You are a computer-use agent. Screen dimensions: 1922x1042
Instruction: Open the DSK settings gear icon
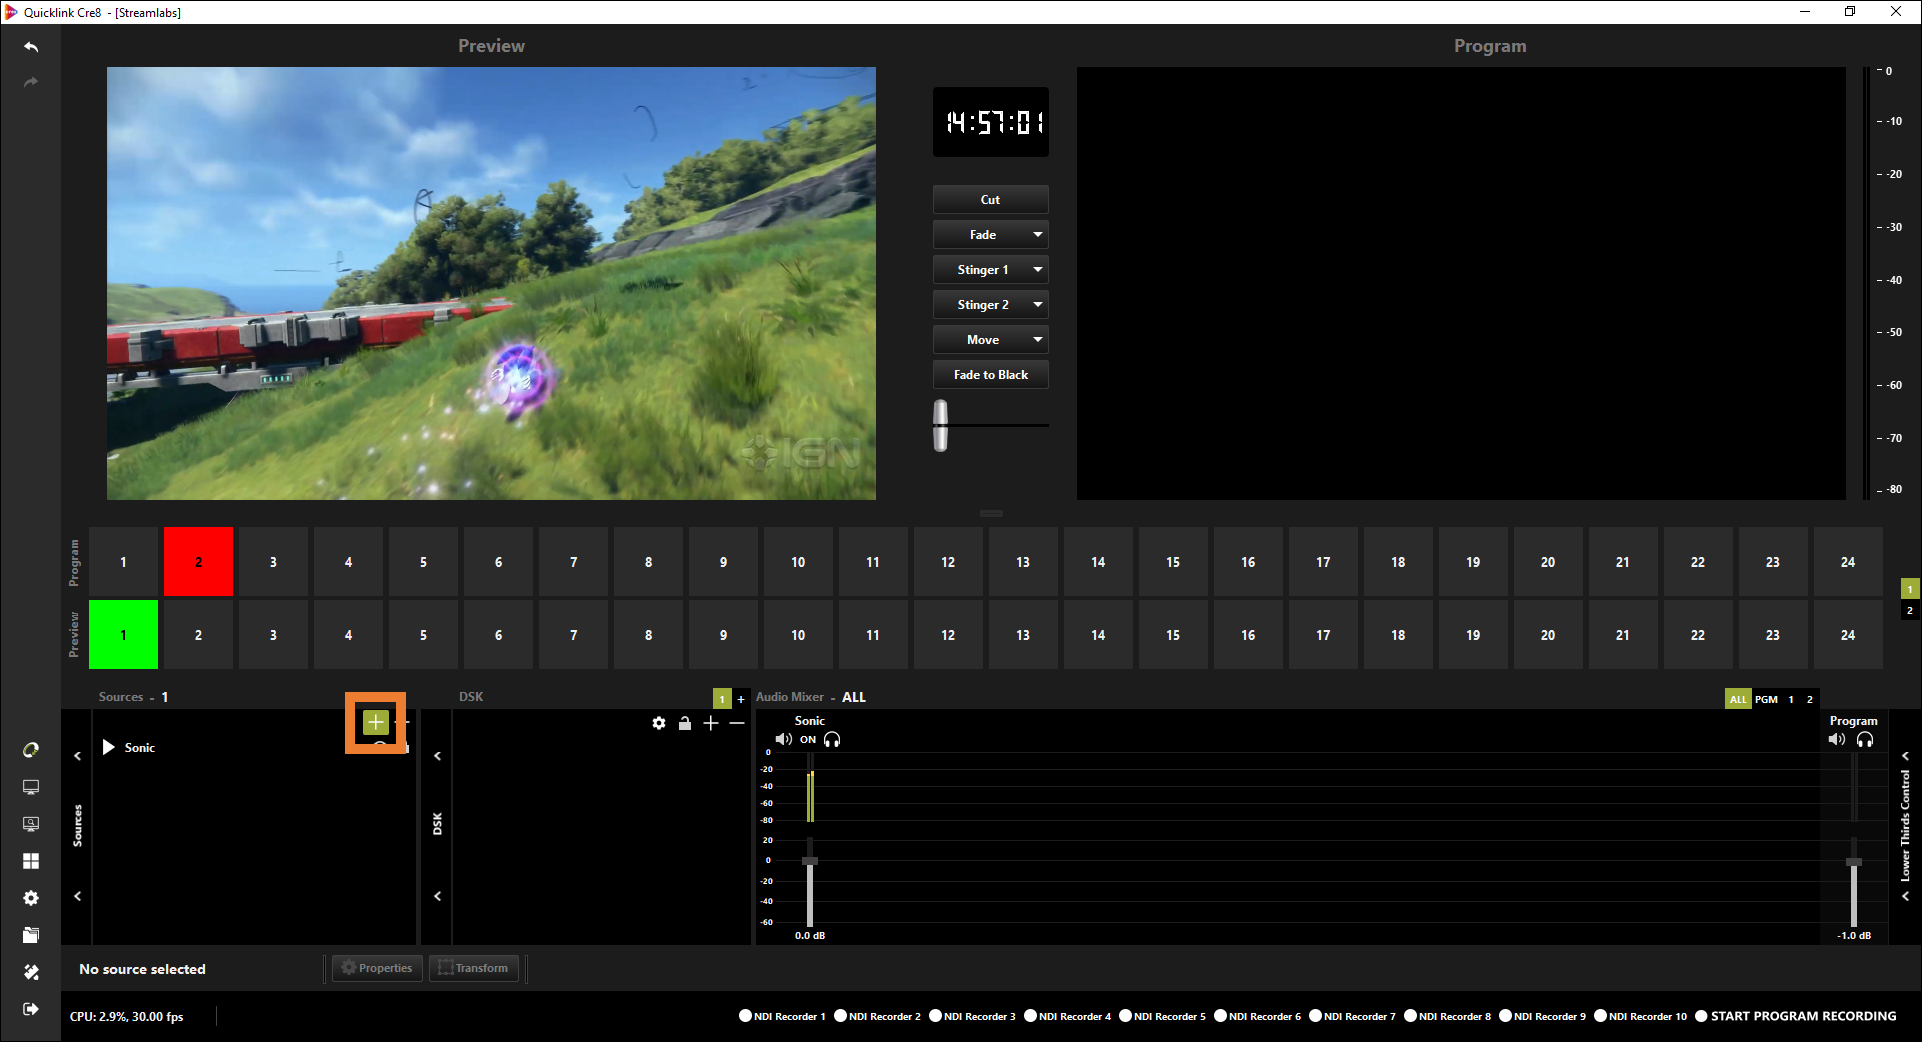[659, 723]
